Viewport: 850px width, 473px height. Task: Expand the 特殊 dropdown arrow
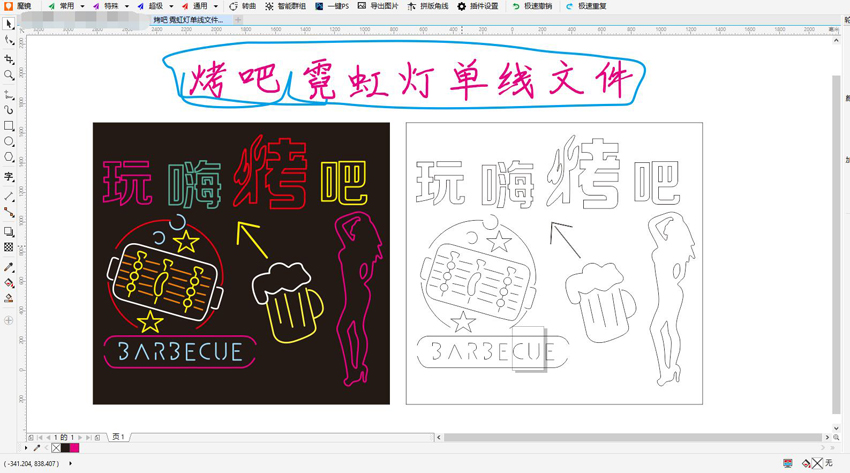click(x=127, y=6)
